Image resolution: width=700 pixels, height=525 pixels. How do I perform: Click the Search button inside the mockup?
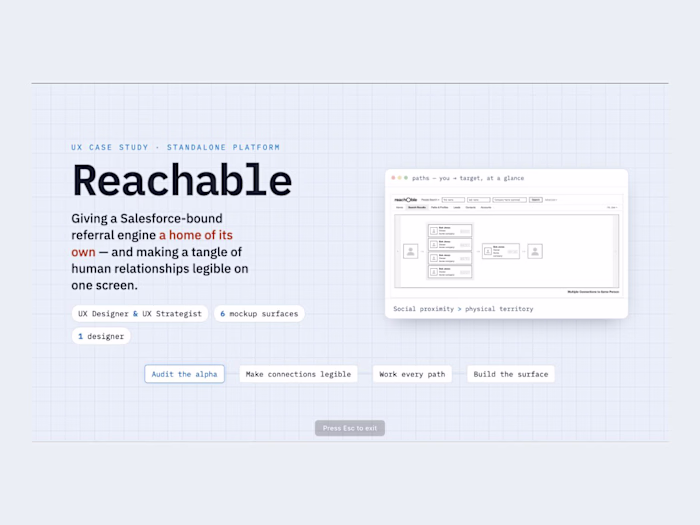536,200
